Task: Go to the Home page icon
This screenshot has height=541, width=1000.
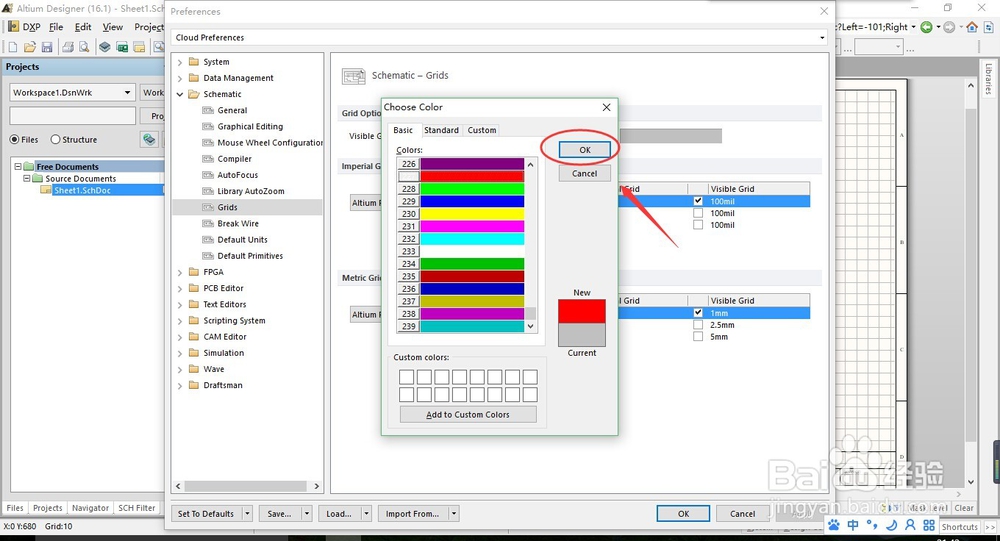Action: coord(972,27)
